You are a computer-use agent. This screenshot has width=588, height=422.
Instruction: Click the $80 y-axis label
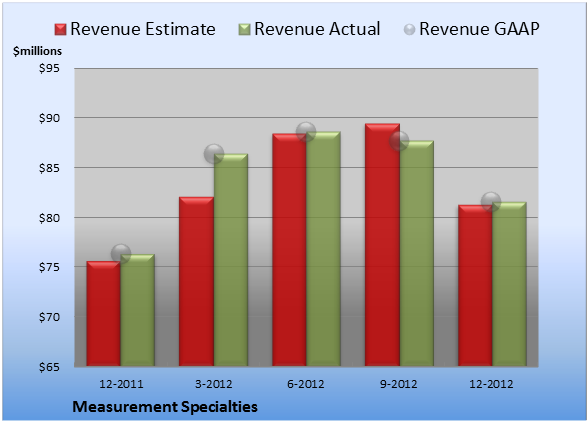click(49, 218)
